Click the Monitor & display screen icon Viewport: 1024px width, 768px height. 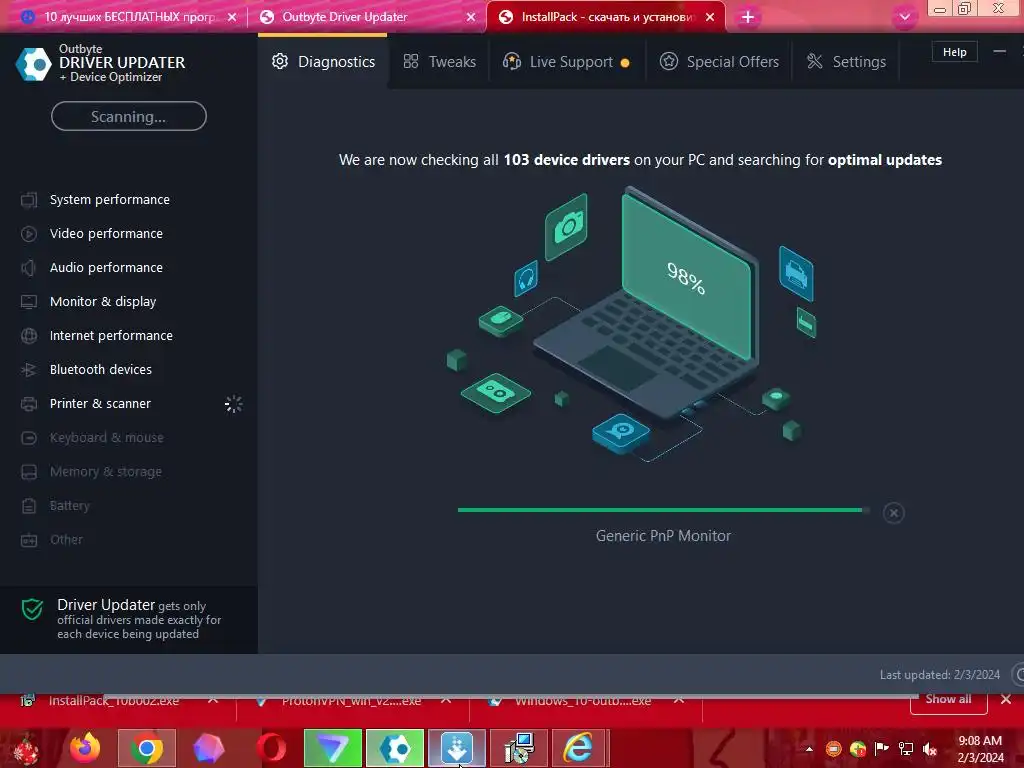(29, 302)
